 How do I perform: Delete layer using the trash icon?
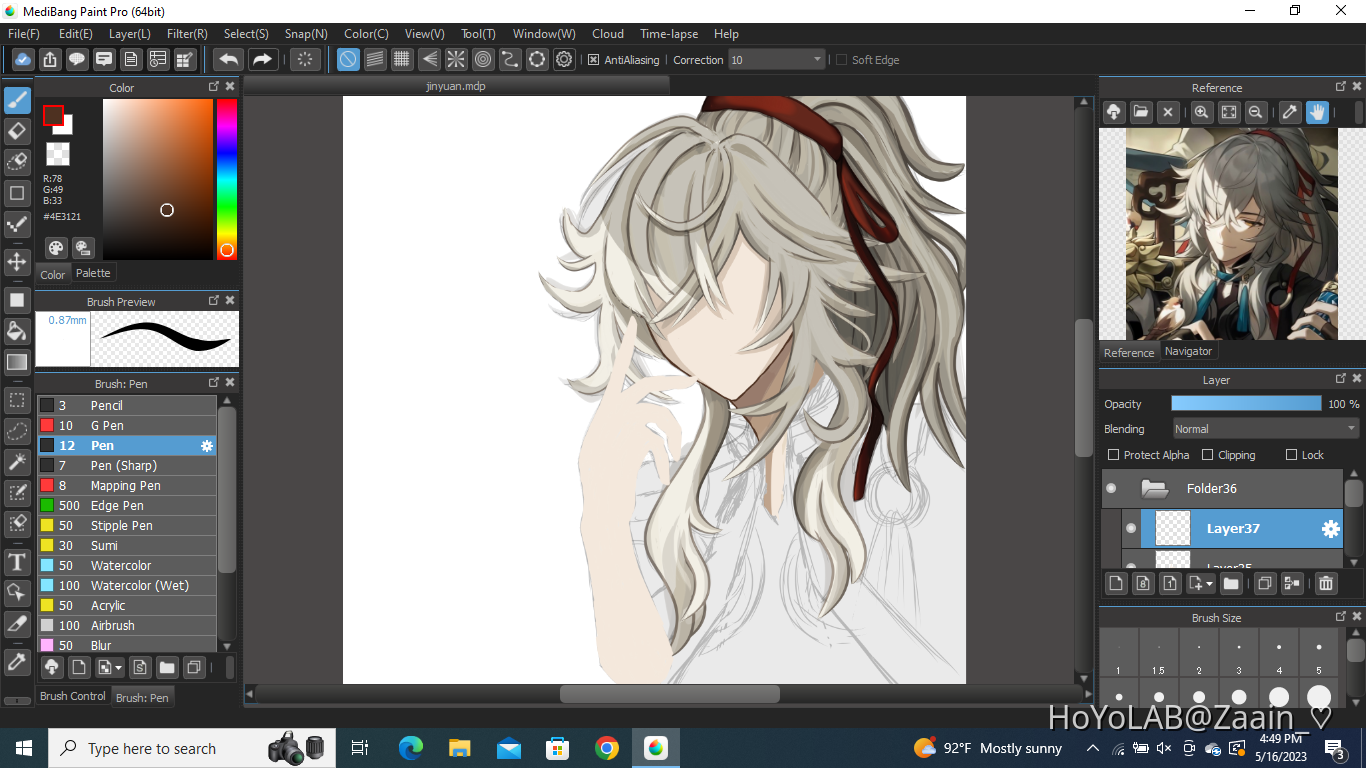(1325, 583)
